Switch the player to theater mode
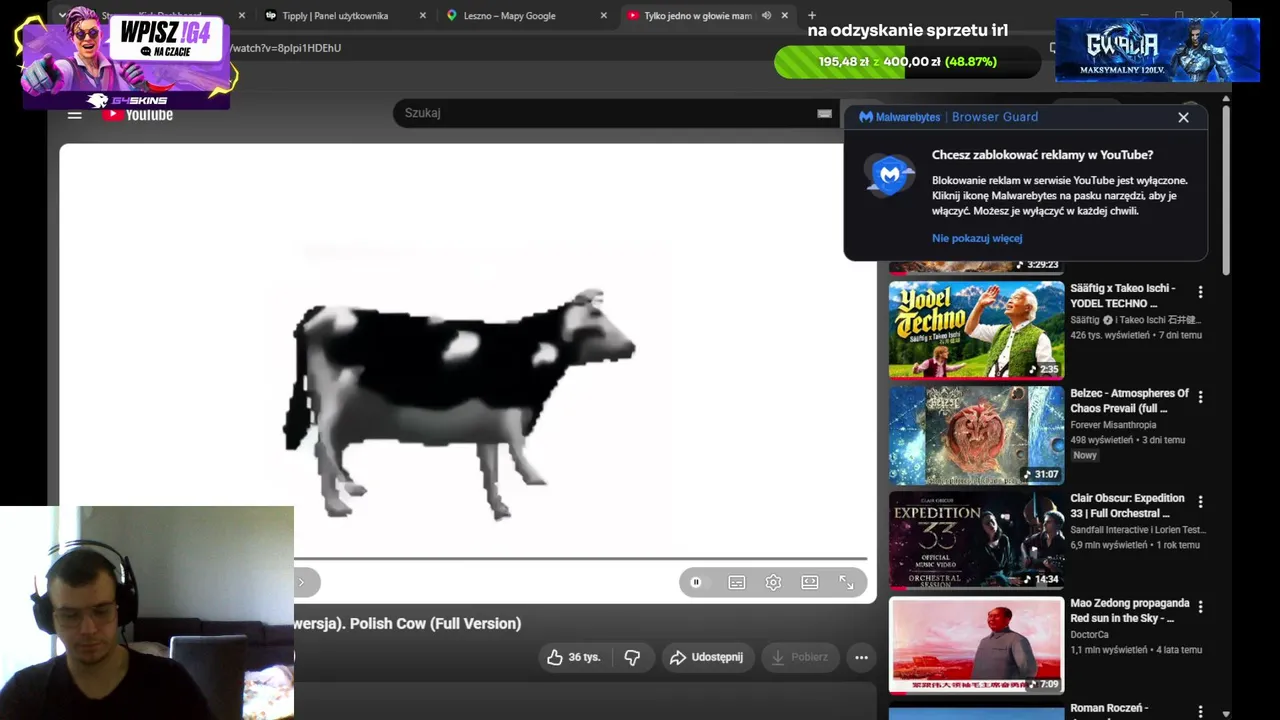1280x720 pixels. pos(810,582)
